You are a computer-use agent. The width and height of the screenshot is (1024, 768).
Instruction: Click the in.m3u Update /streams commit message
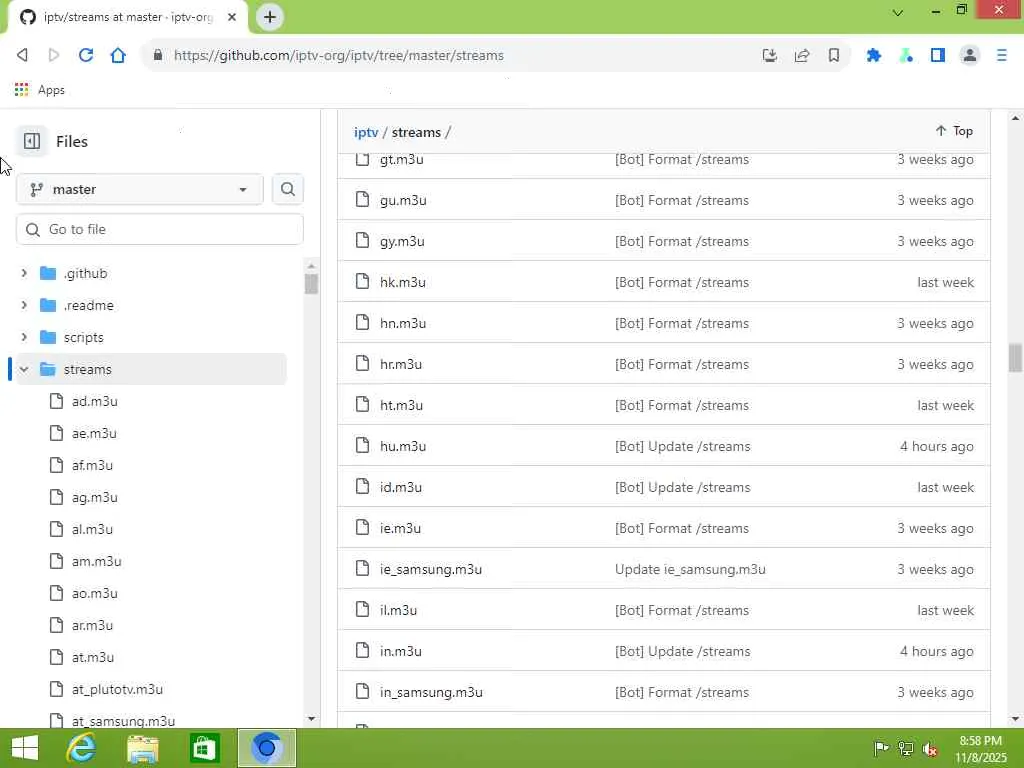682,651
